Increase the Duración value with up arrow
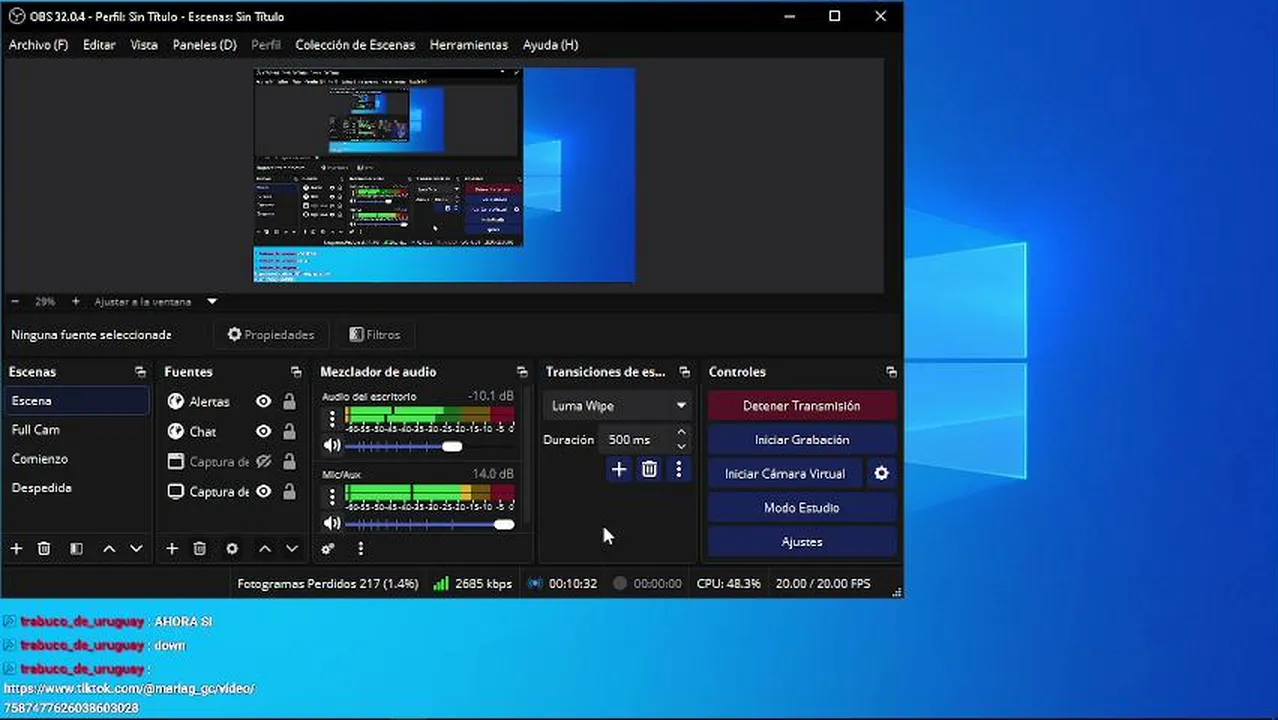This screenshot has width=1278, height=720. pos(682,433)
